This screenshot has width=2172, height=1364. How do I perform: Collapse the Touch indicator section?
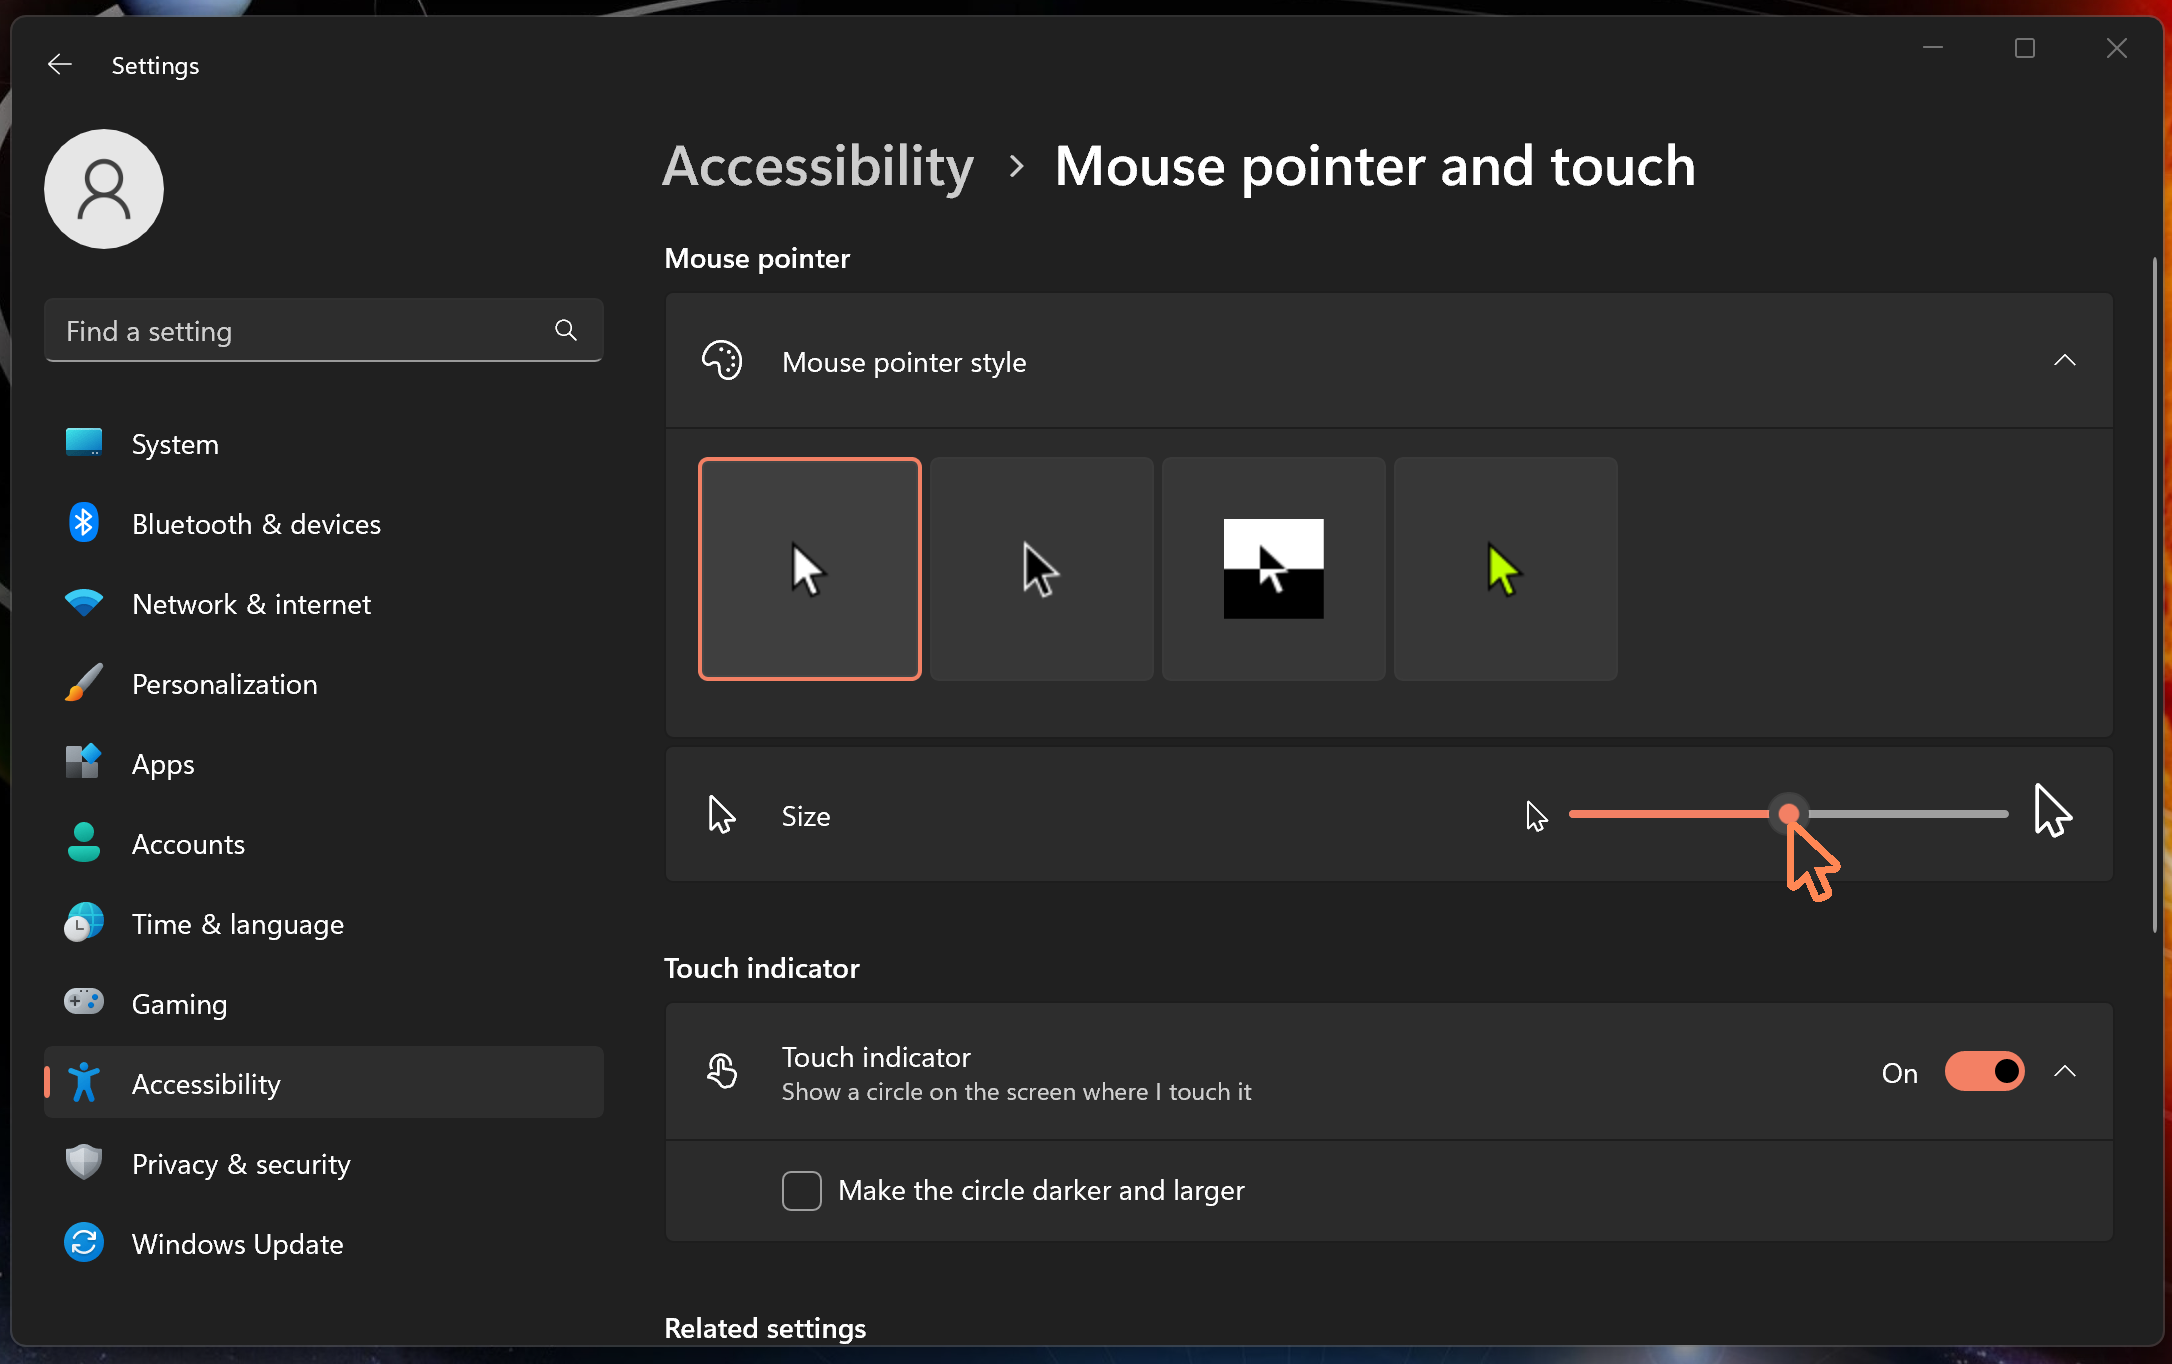pyautogui.click(x=2065, y=1071)
